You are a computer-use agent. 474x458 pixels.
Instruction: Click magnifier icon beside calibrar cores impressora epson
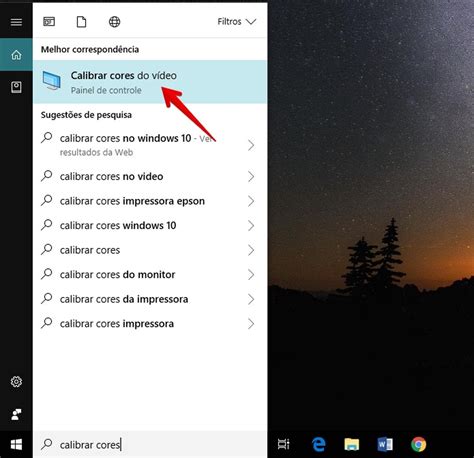click(47, 200)
